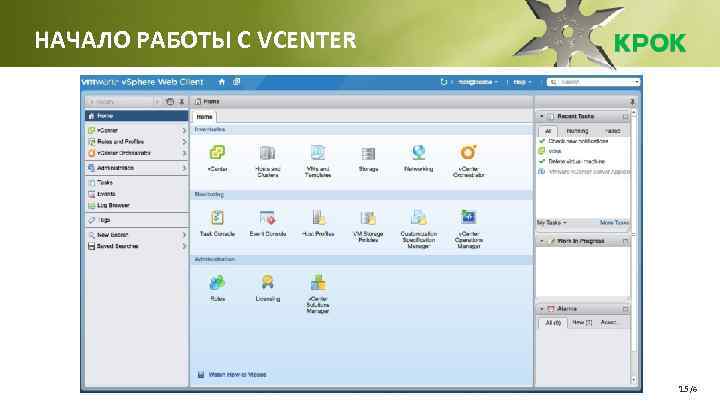This screenshot has height=405, width=720.
Task: Open vCenter Operations Manager icon
Action: pyautogui.click(x=468, y=218)
